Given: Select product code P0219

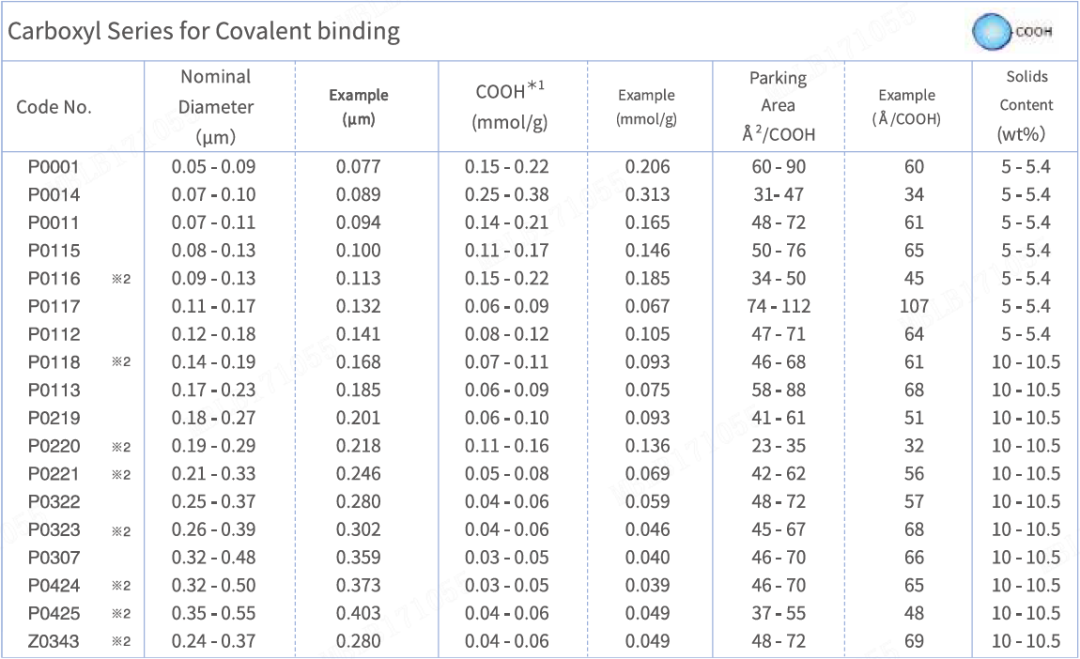Looking at the screenshot, I should pyautogui.click(x=54, y=418).
